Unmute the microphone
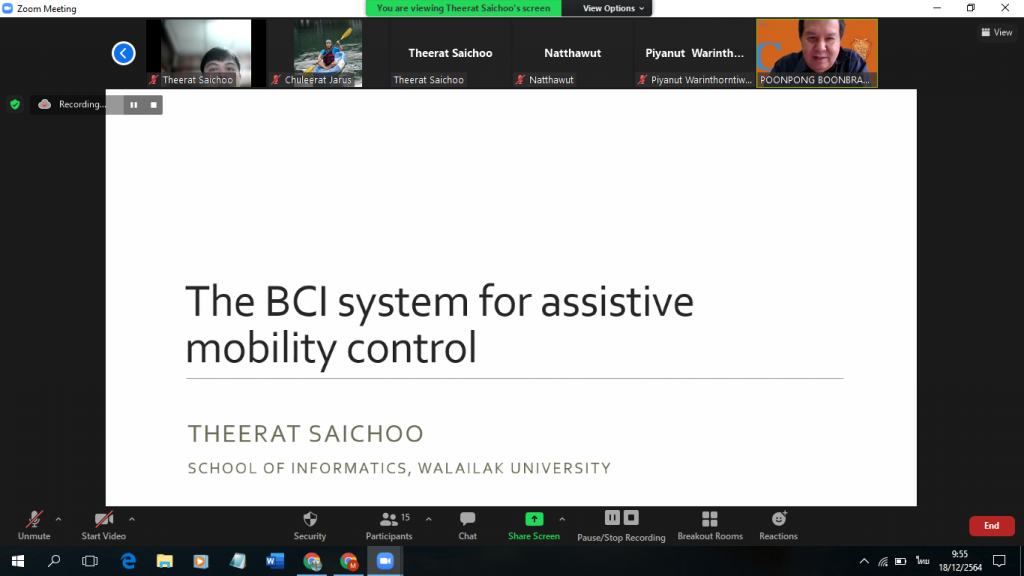The width and height of the screenshot is (1024, 576). [x=34, y=519]
